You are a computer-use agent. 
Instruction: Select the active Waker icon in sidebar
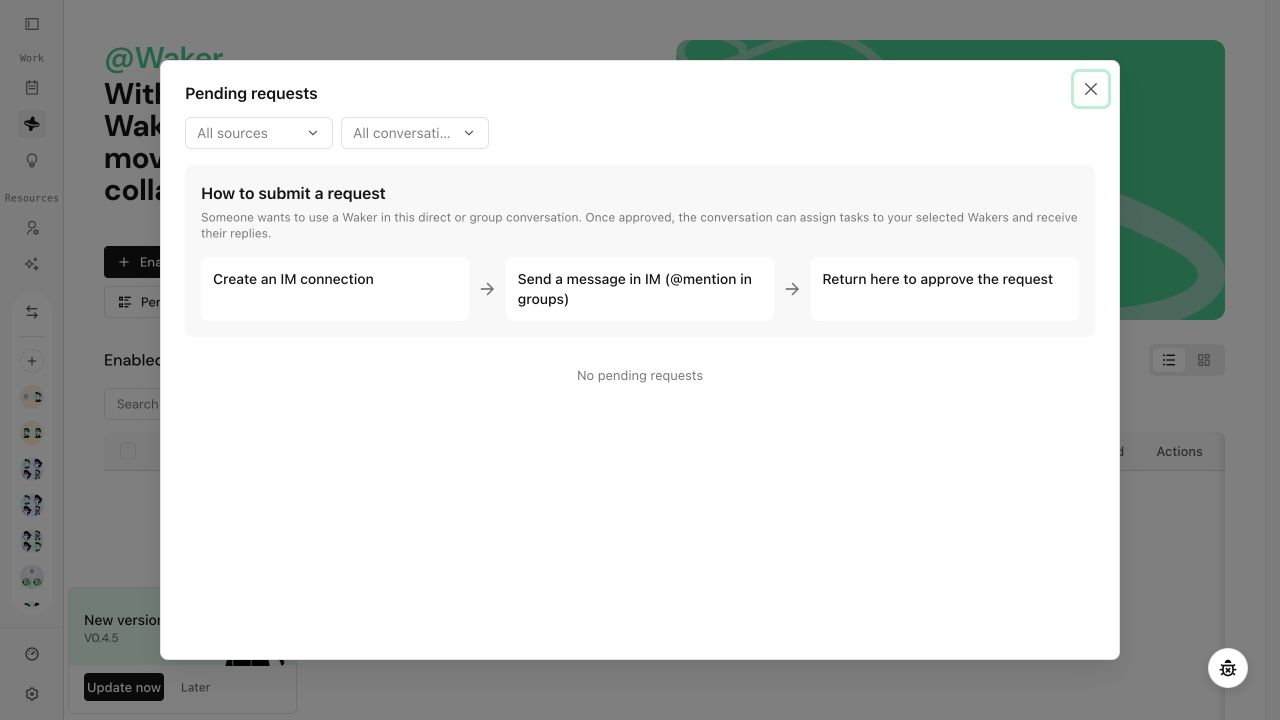click(x=32, y=124)
